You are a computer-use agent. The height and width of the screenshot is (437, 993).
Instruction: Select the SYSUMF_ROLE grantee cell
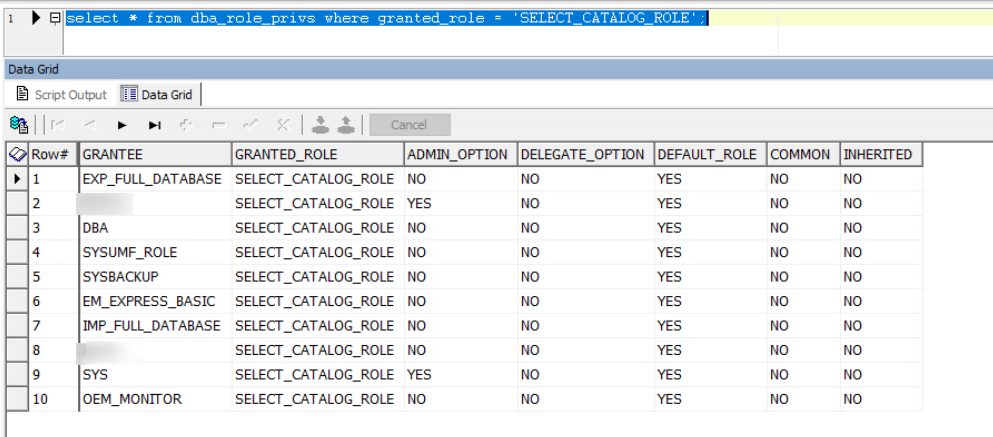pyautogui.click(x=155, y=252)
